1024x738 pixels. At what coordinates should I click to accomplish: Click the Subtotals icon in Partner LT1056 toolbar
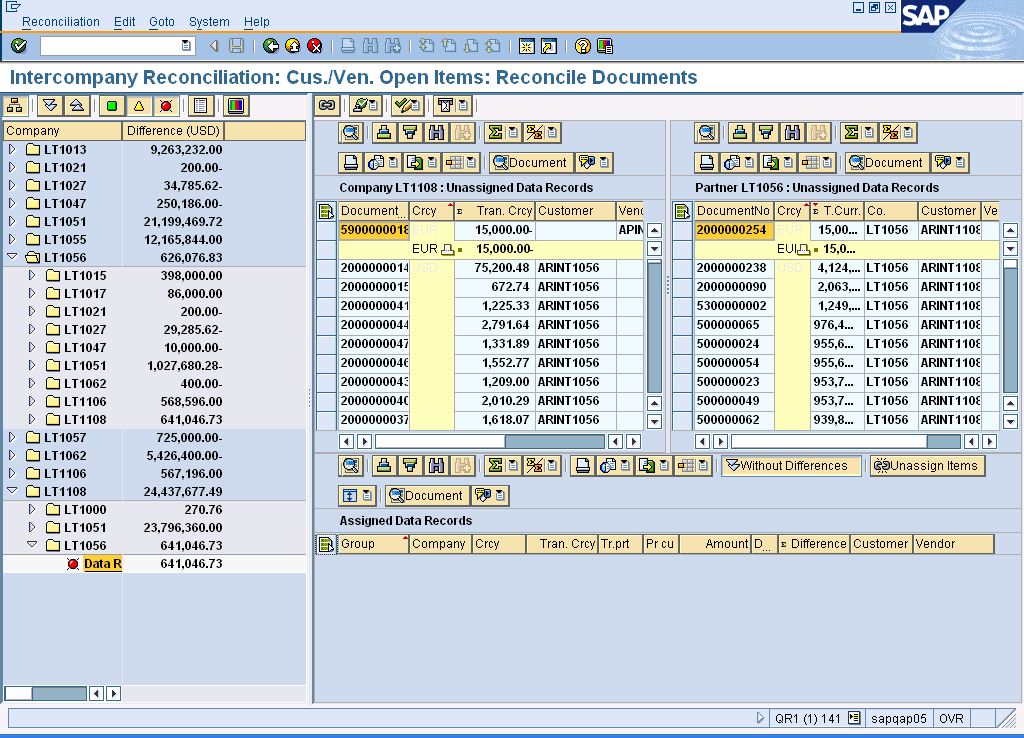pos(890,133)
